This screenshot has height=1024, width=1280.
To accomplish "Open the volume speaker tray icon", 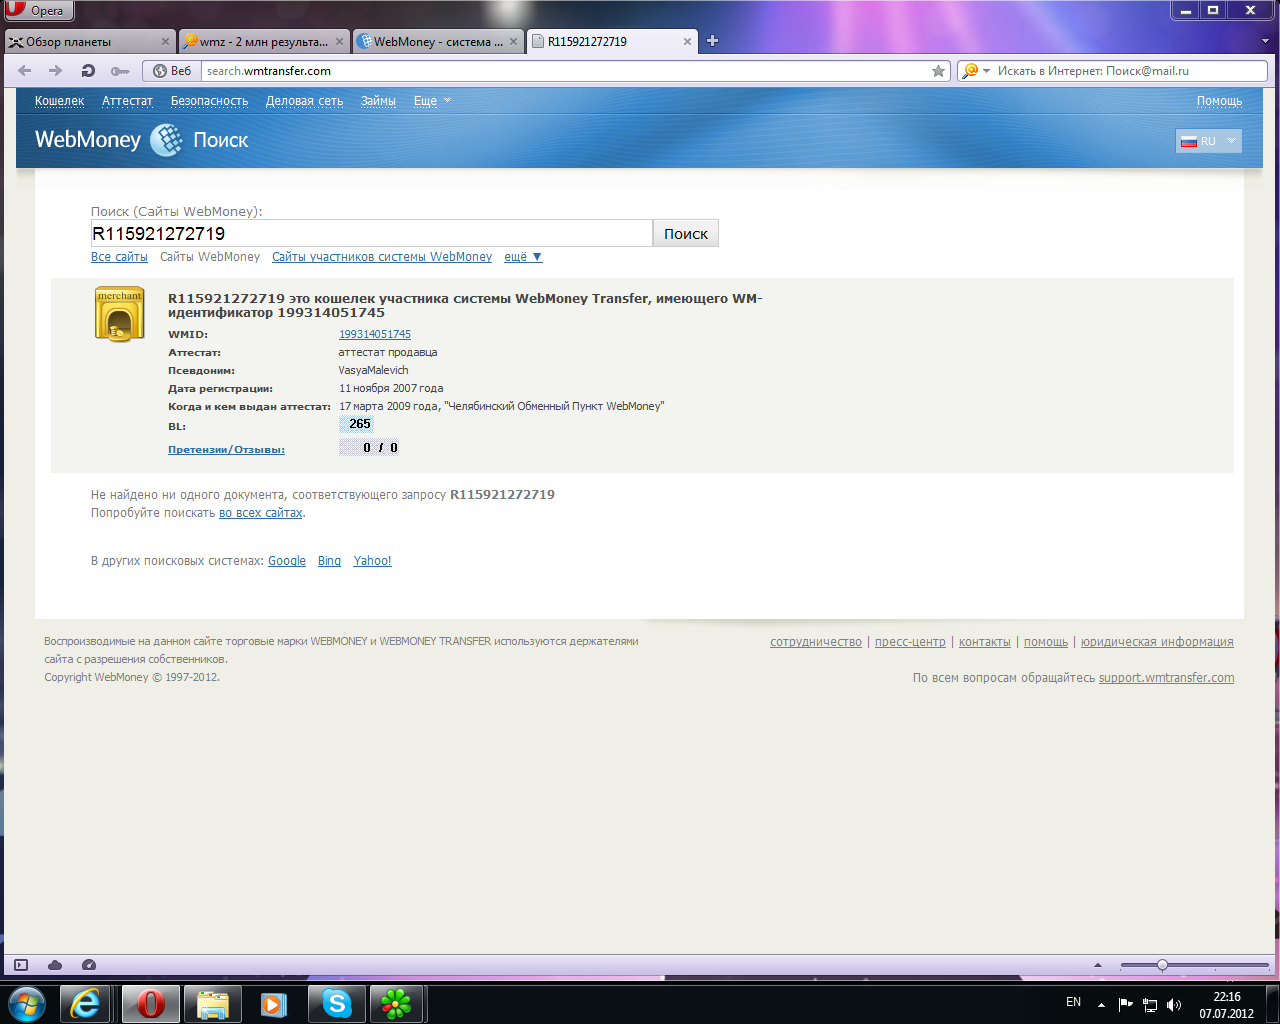I will [1174, 1004].
